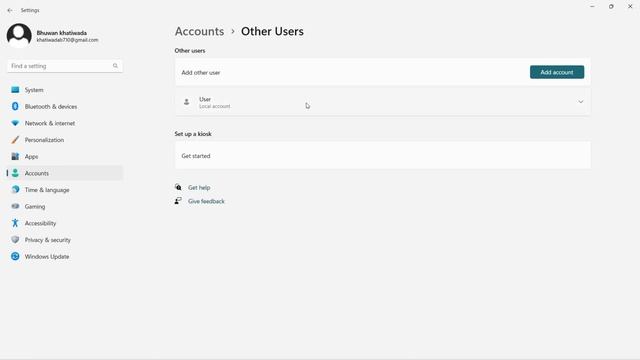This screenshot has width=640, height=360.
Task: Click the System monitor icon
Action: pos(15,90)
